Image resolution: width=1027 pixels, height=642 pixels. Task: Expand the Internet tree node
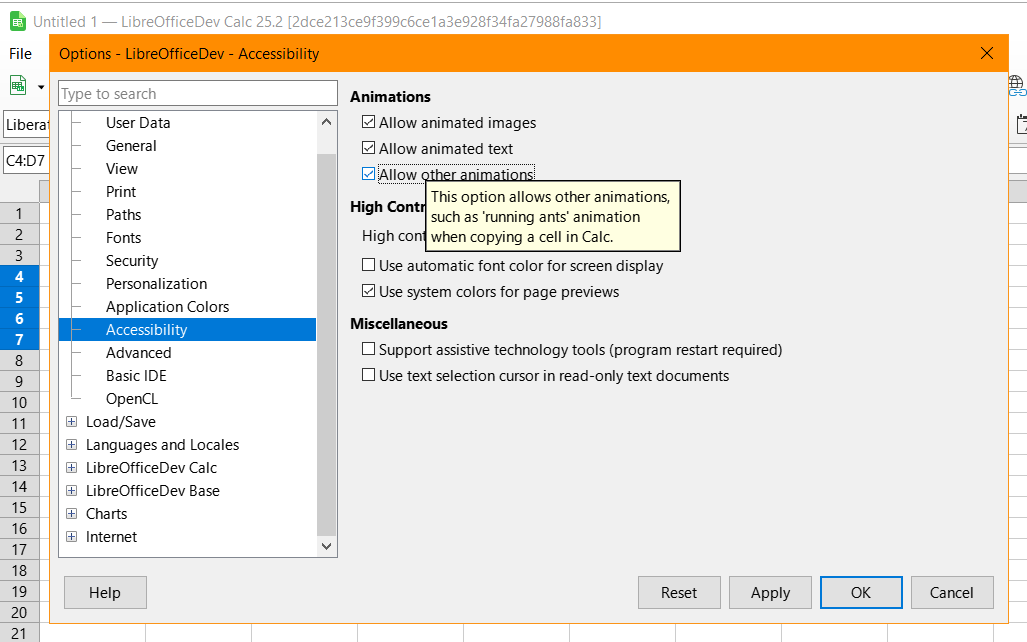pos(72,536)
